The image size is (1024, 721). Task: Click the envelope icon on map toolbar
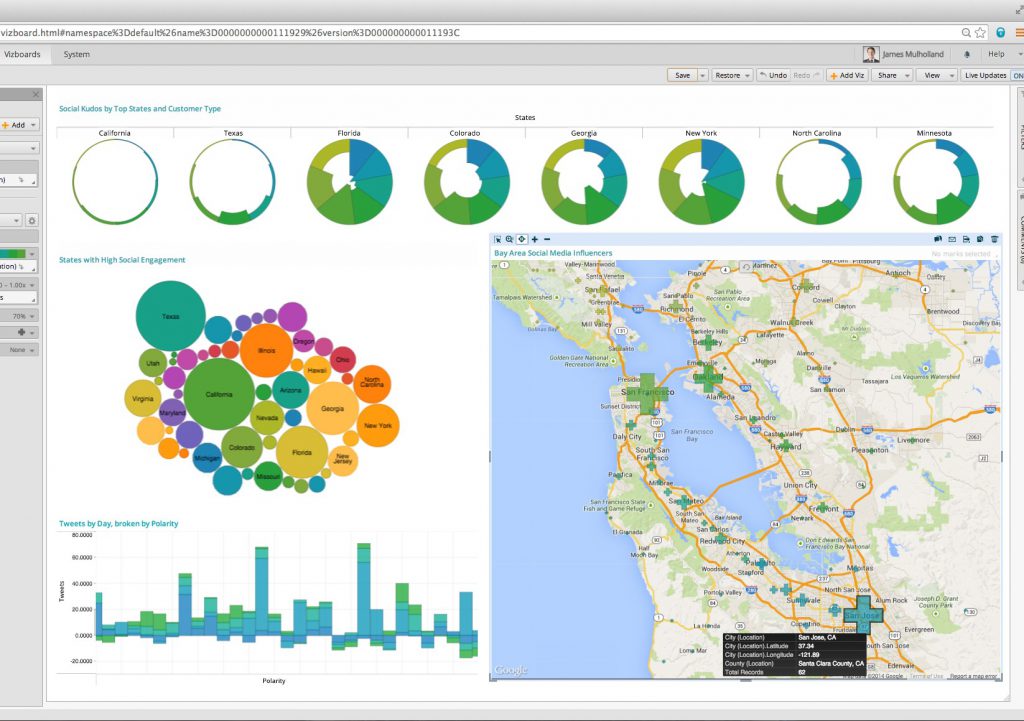(x=952, y=239)
